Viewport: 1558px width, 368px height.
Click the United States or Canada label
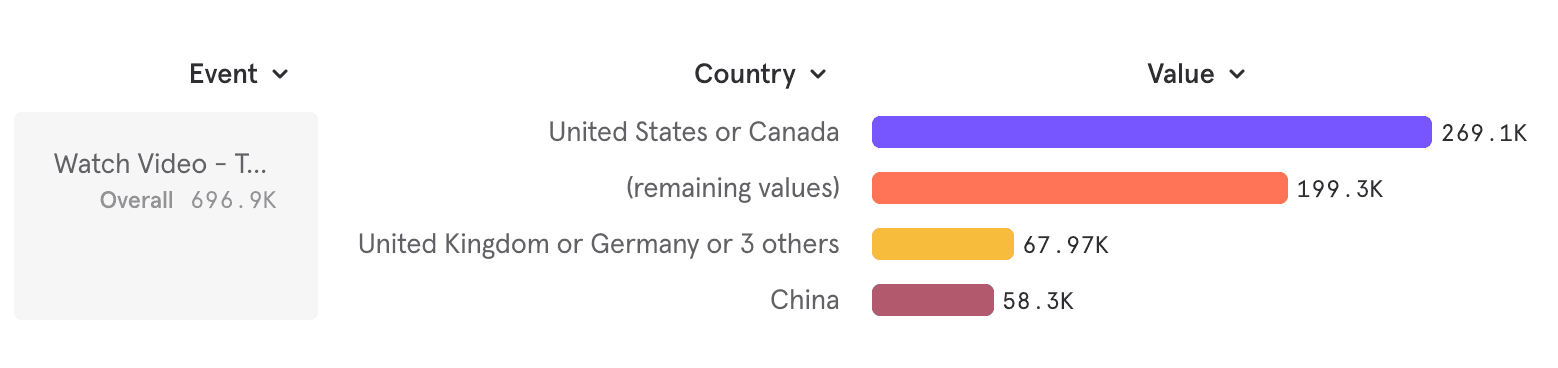point(694,132)
